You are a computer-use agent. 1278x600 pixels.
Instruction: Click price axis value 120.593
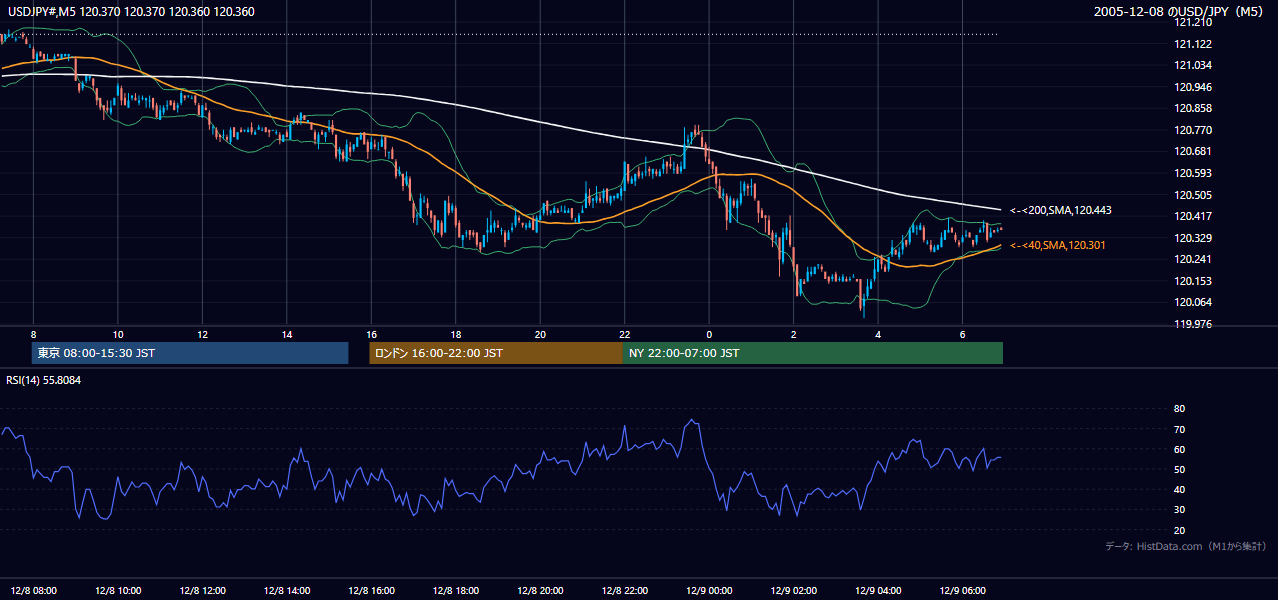point(1193,173)
